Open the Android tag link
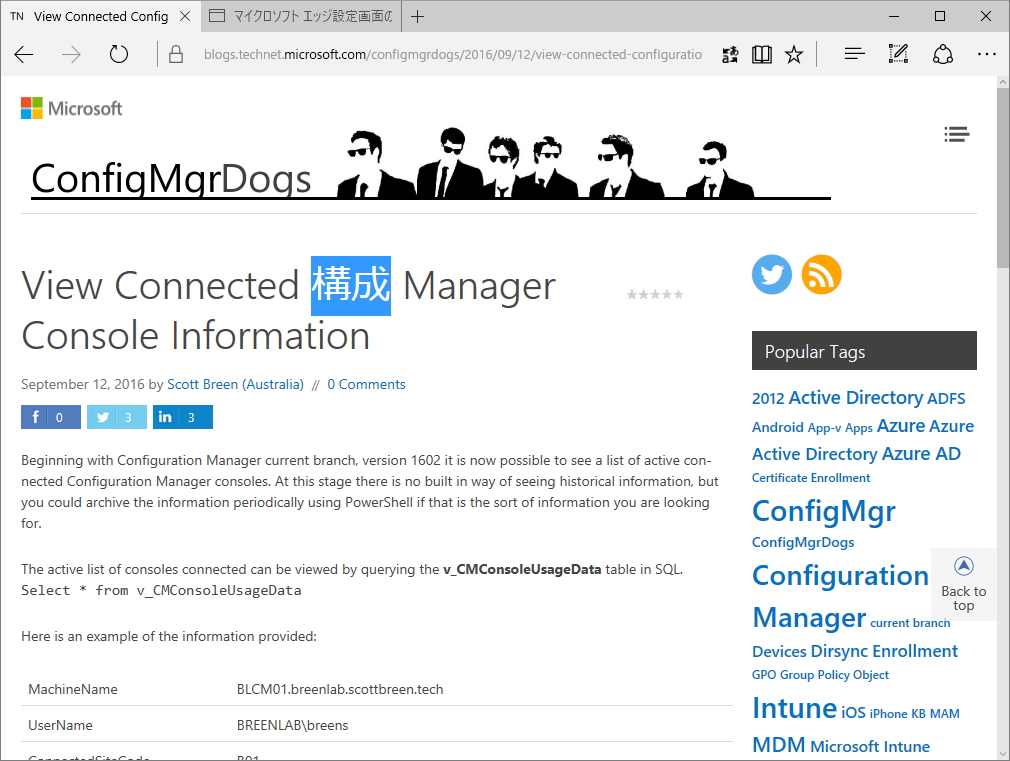 pos(777,427)
